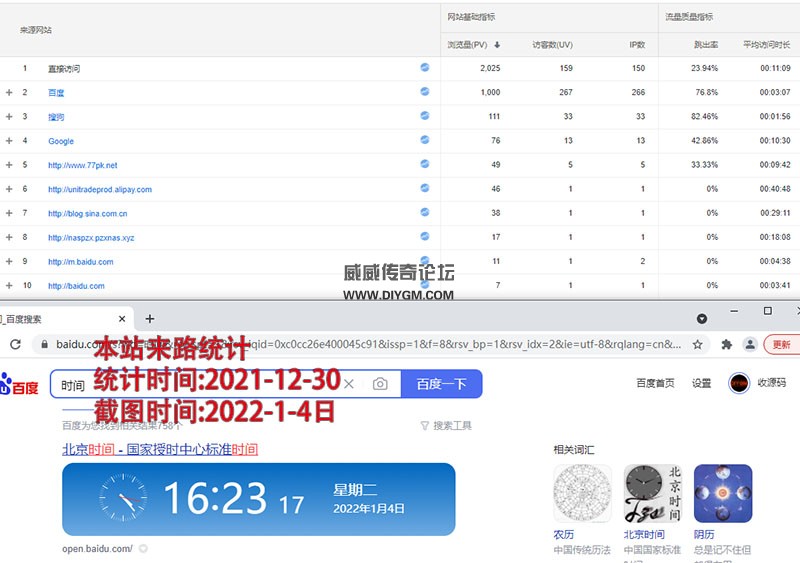This screenshot has height=563, width=800.
Task: Go to 百度首页 link
Action: pos(655,383)
